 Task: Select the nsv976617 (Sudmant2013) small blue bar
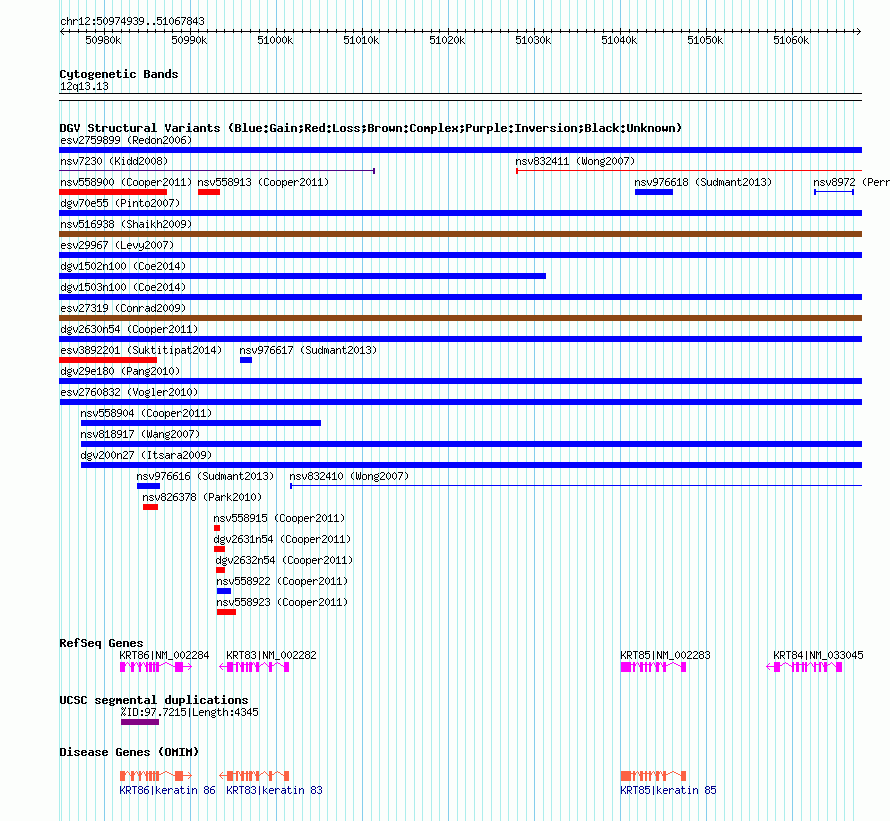[x=246, y=360]
